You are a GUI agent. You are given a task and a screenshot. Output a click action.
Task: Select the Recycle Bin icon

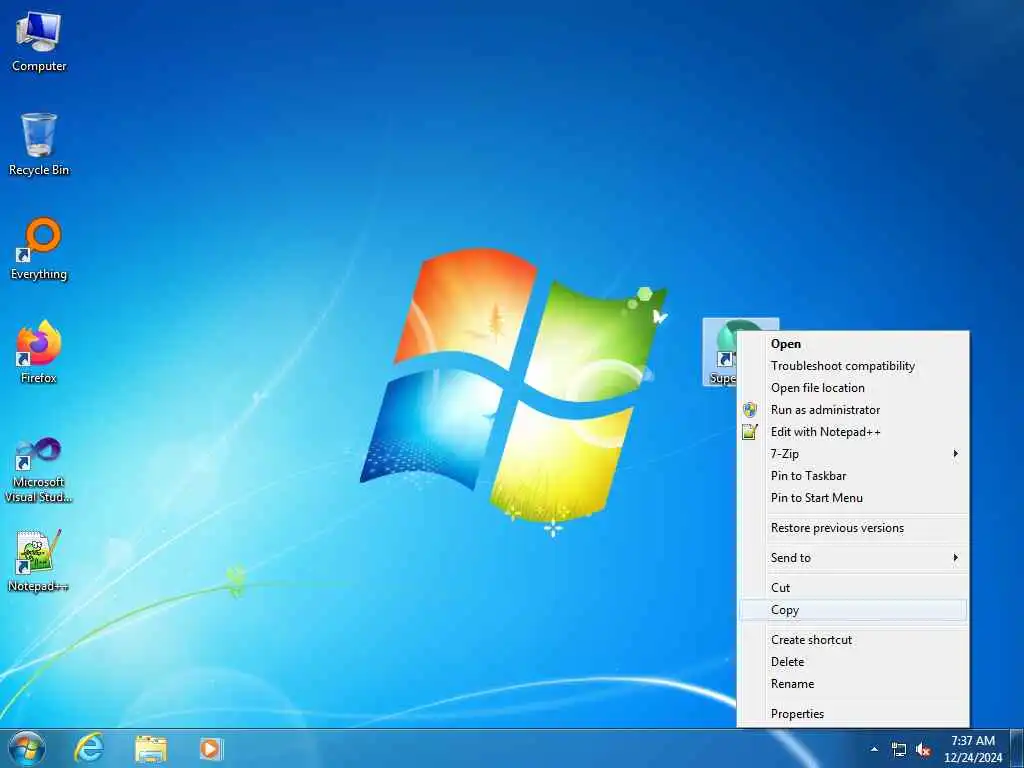pos(39,145)
